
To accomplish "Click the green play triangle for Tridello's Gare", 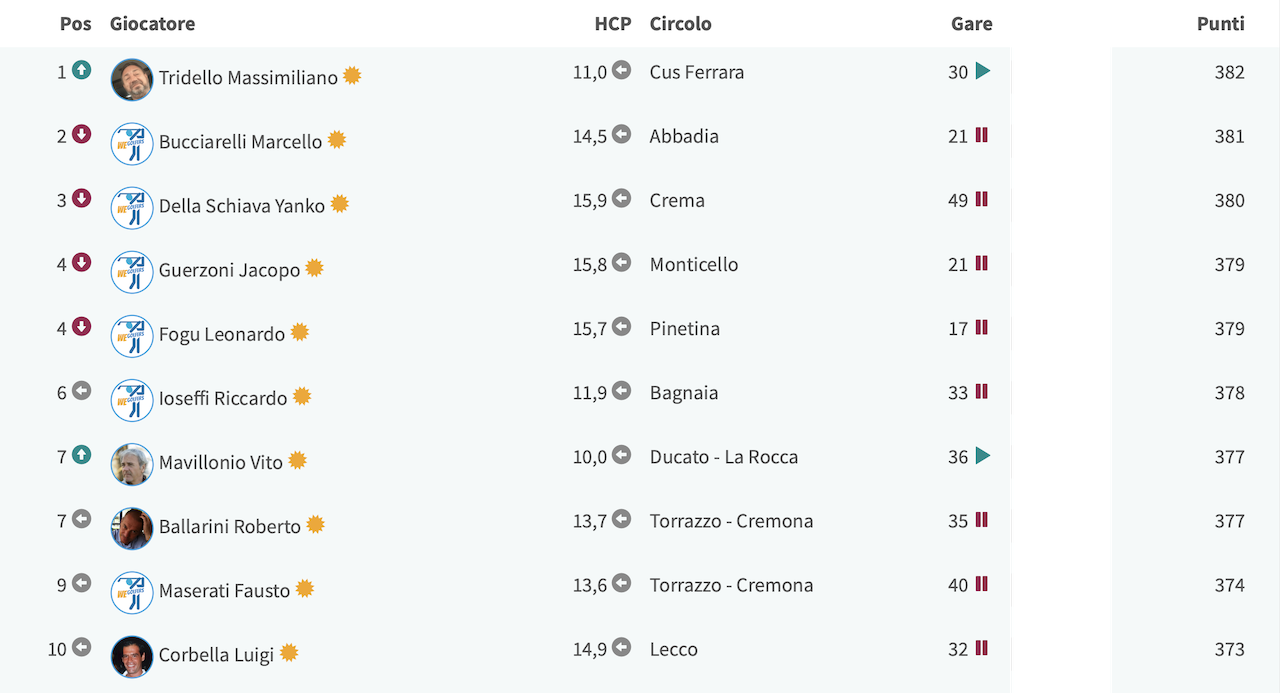I will [x=983, y=71].
